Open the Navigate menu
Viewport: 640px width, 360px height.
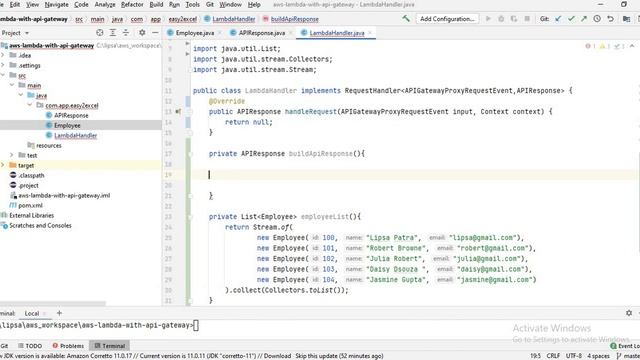[56, 4]
